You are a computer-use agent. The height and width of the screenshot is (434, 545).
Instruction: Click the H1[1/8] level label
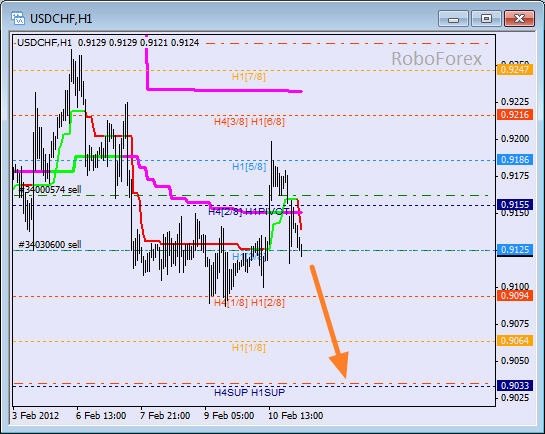[x=249, y=348]
